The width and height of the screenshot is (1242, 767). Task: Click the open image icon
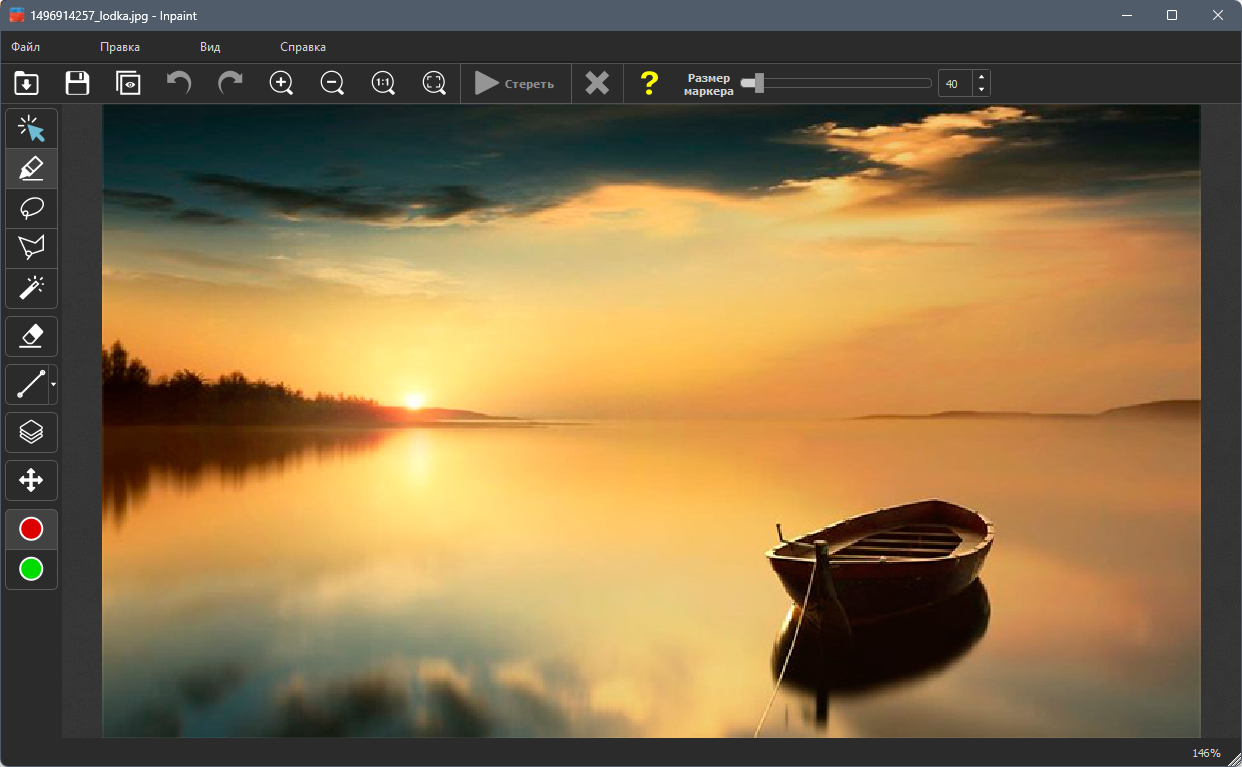pos(25,83)
